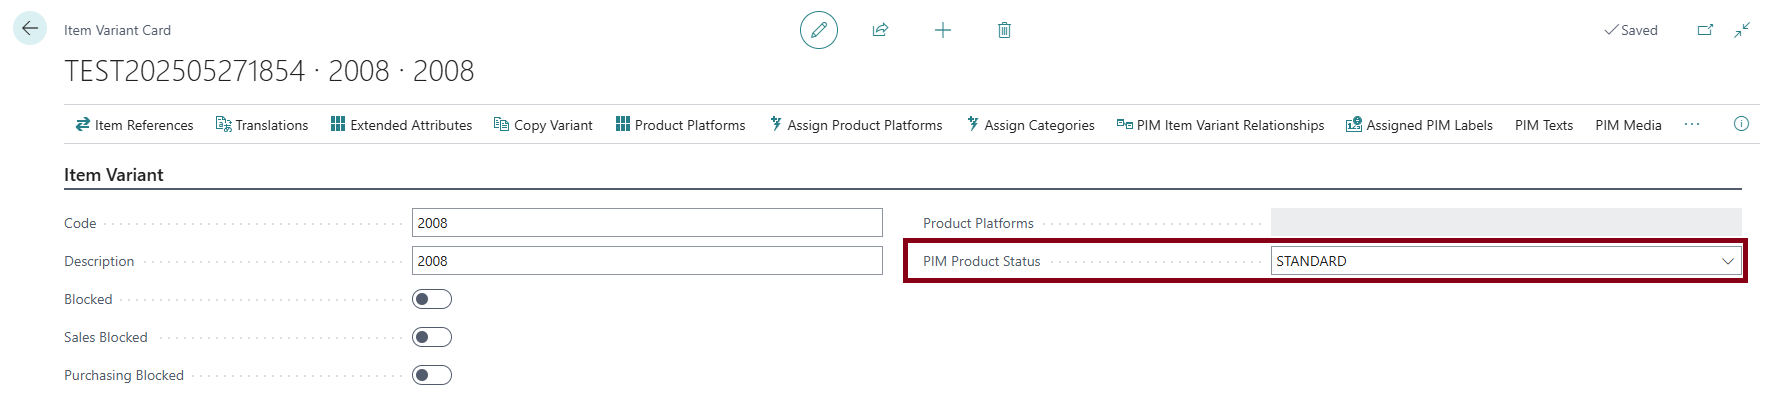Select Translations in the action bar
This screenshot has height=402, width=1767.
[x=262, y=125]
